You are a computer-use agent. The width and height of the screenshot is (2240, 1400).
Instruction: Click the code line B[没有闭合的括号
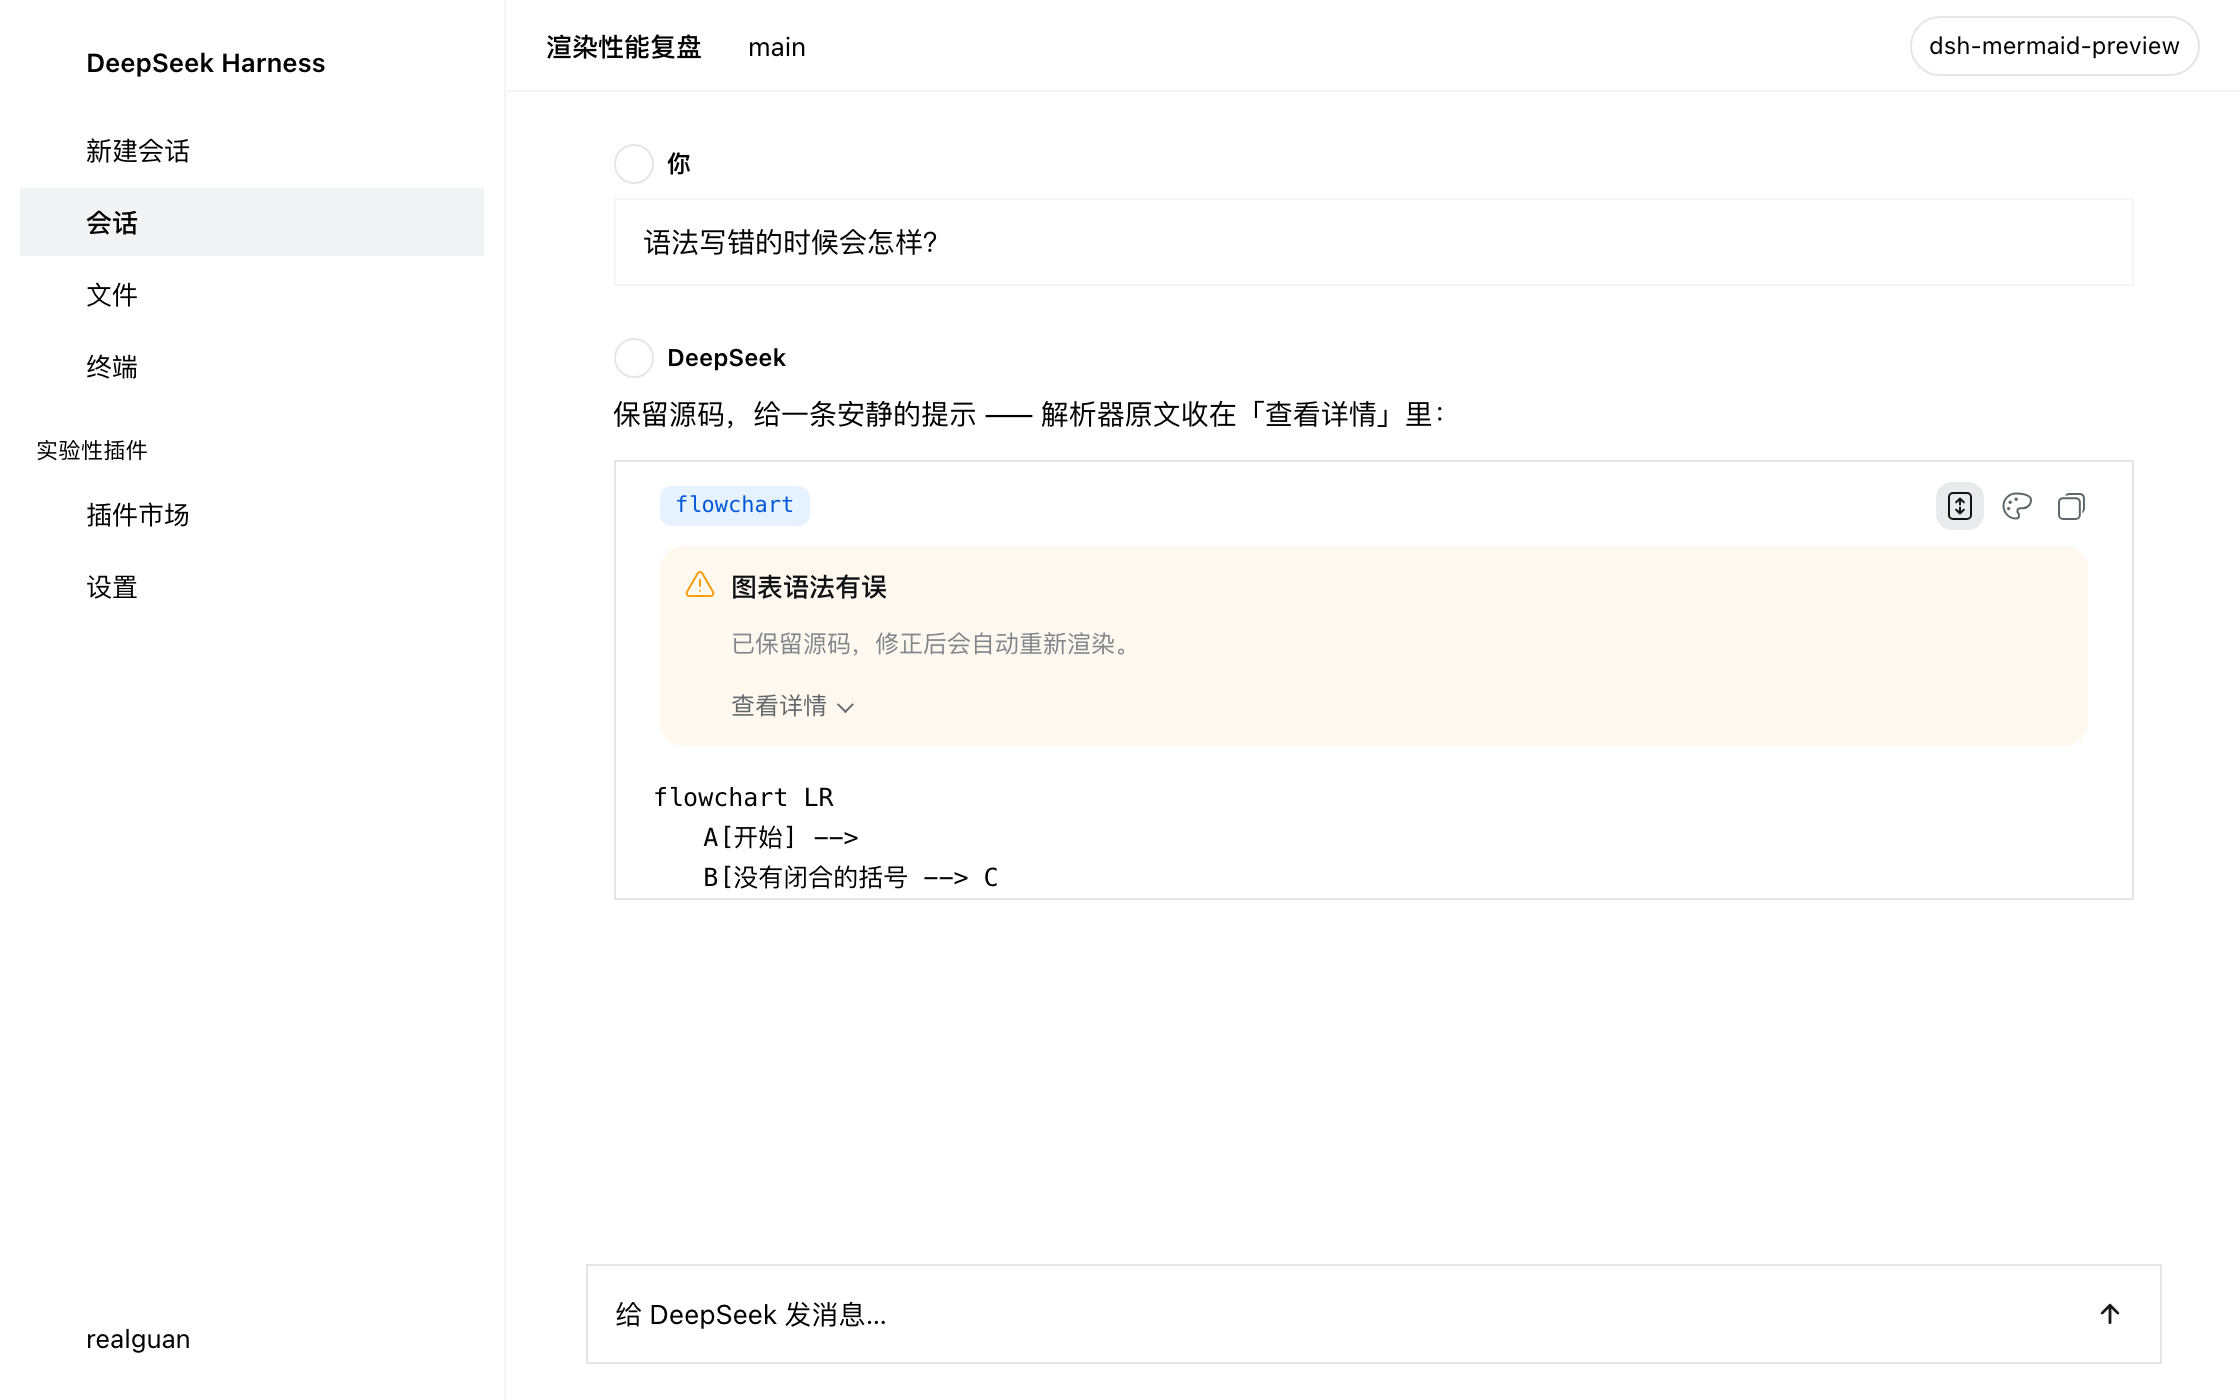coord(850,877)
